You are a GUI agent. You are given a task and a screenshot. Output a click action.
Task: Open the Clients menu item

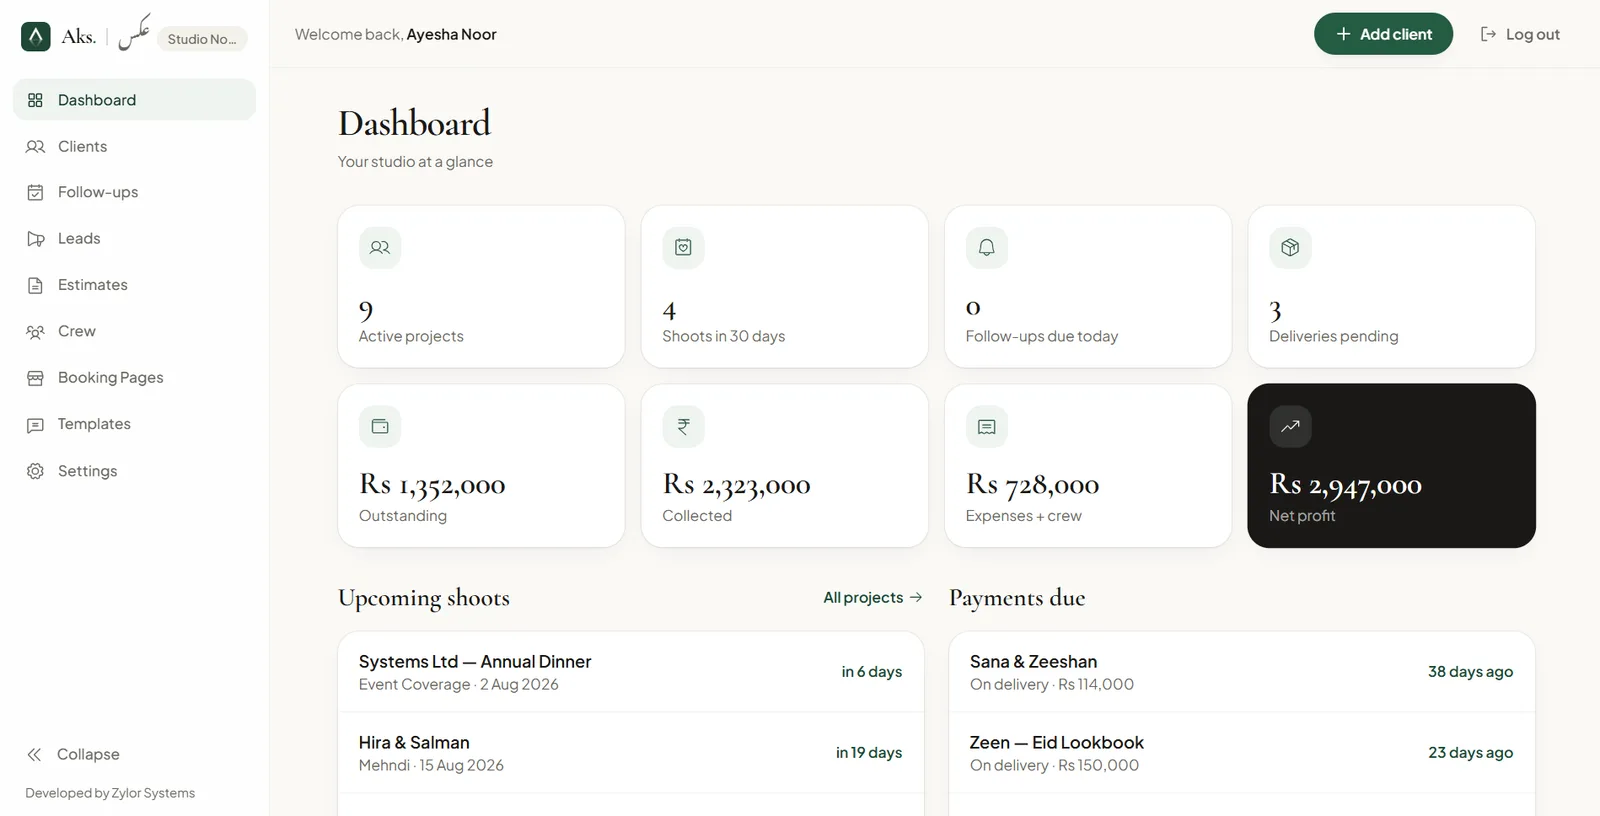134,147
